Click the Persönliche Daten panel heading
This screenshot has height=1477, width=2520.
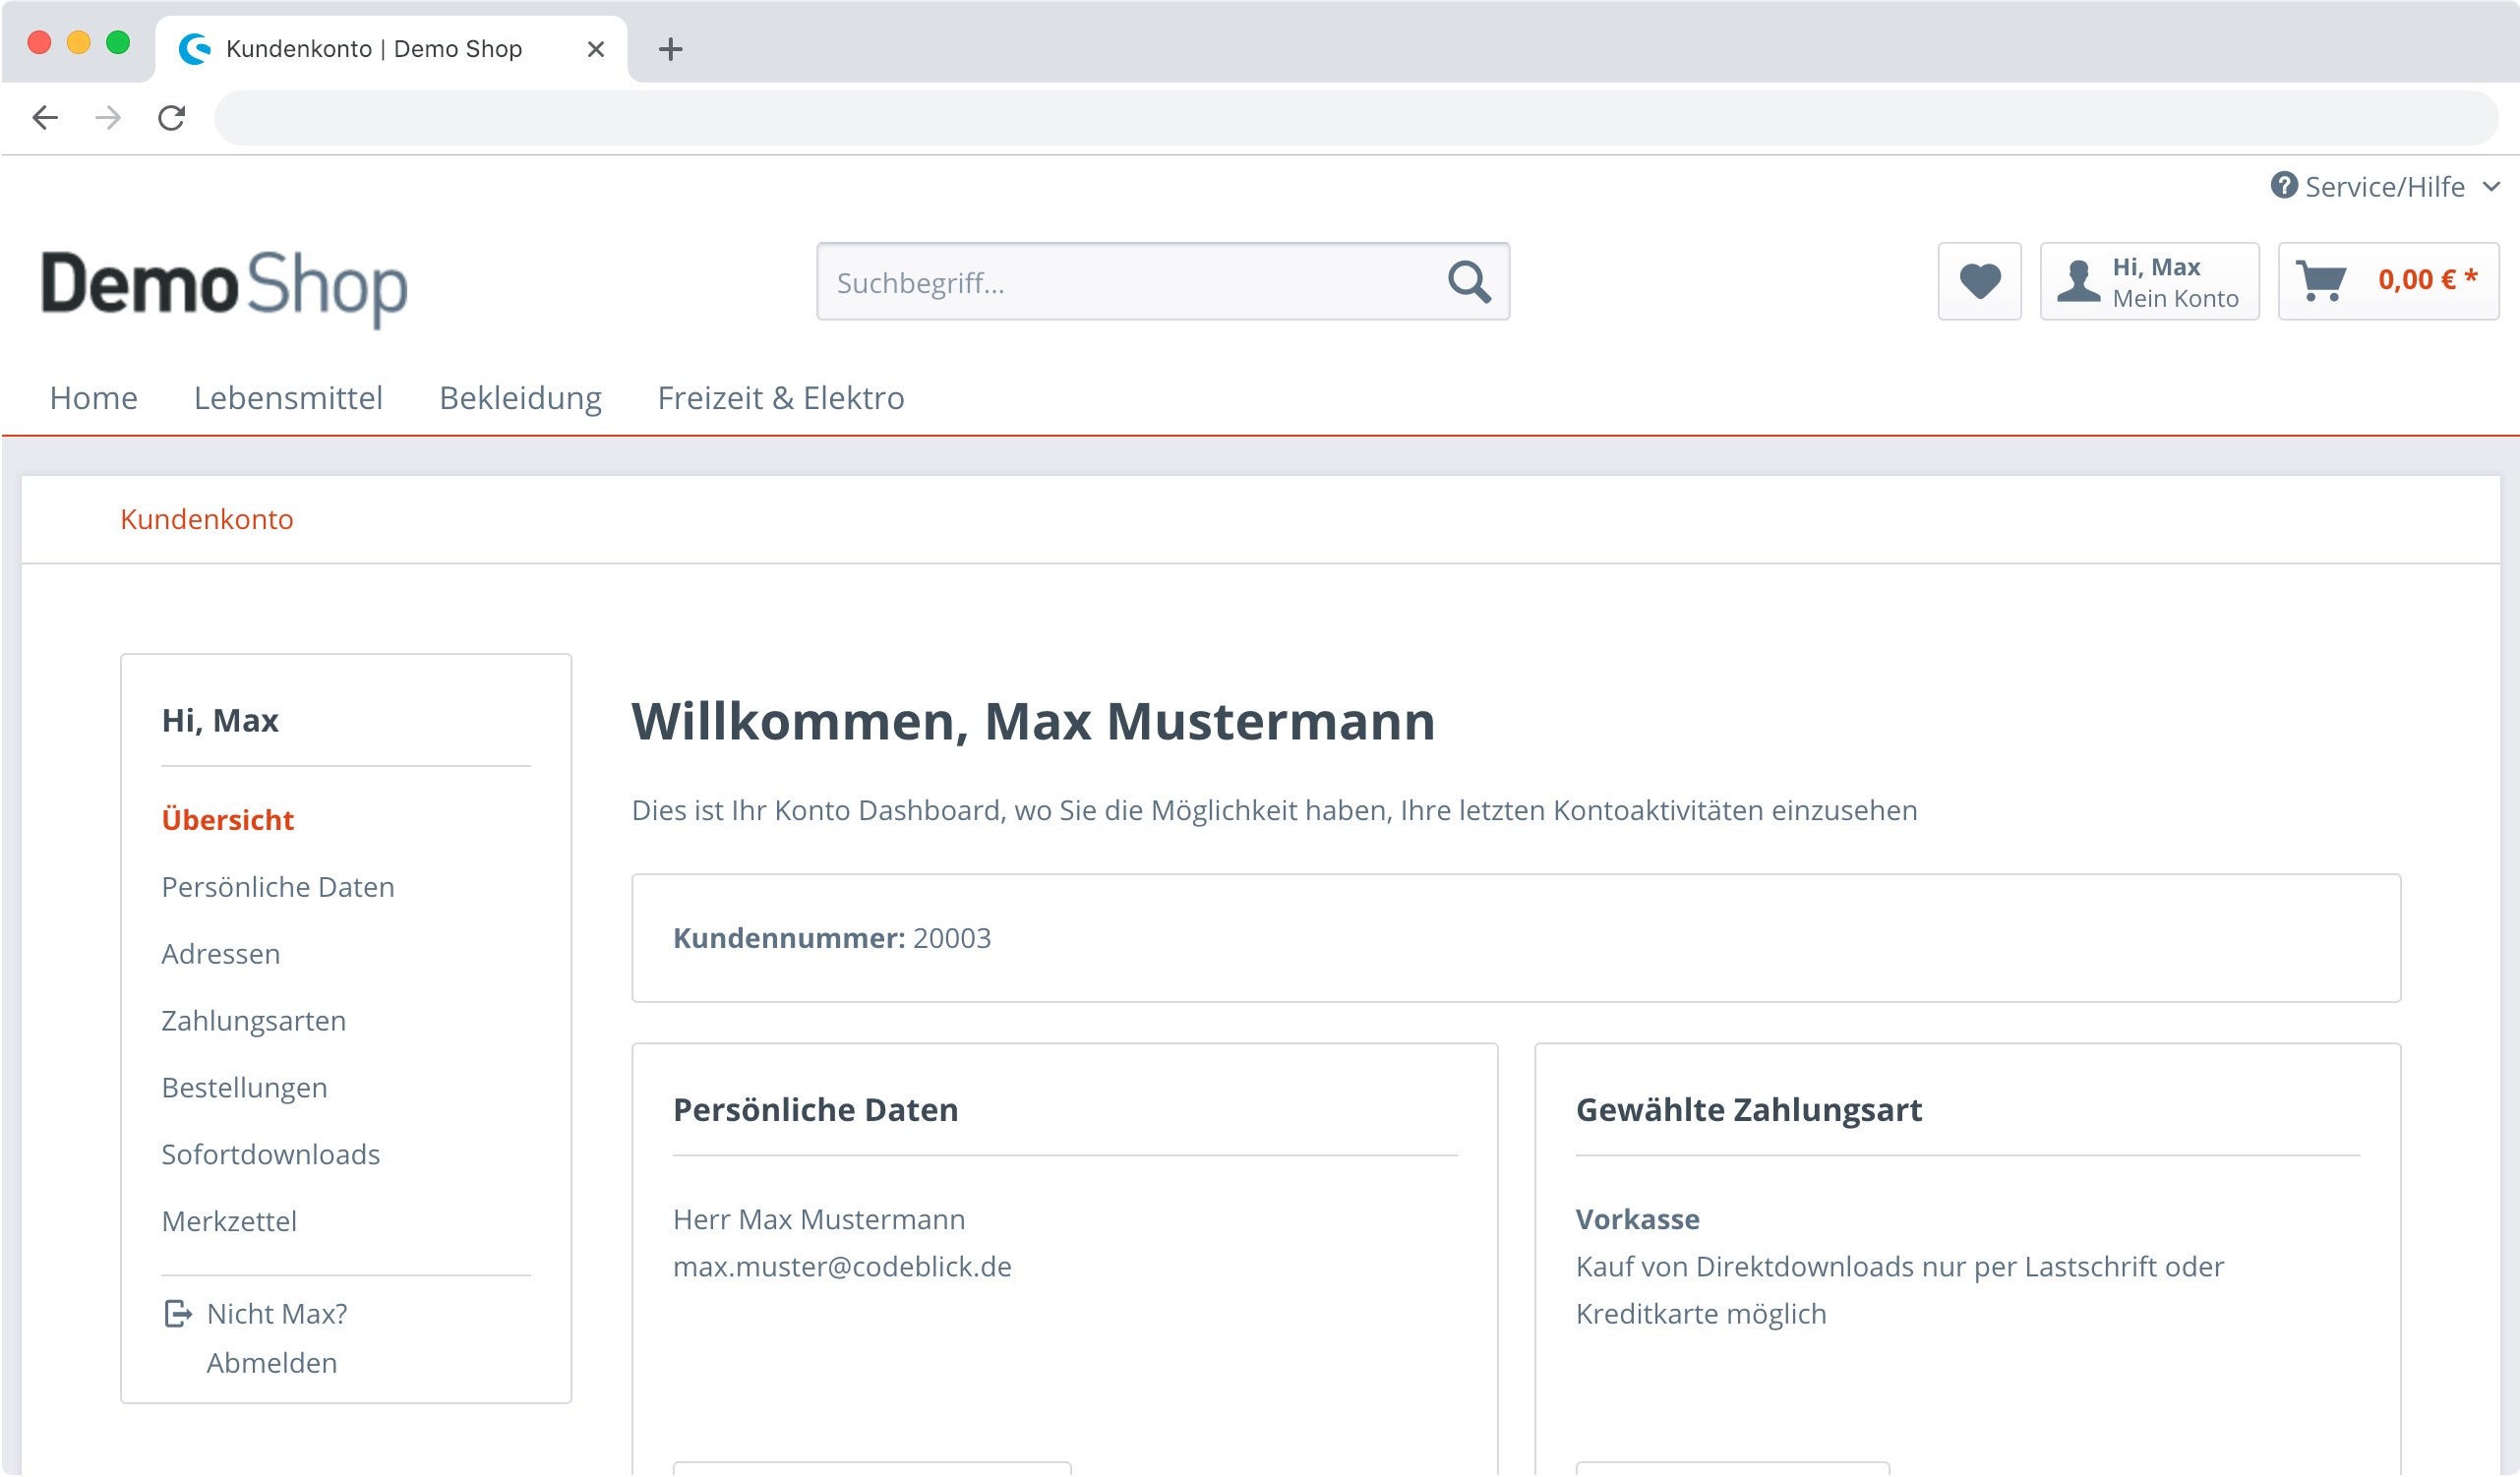815,1110
